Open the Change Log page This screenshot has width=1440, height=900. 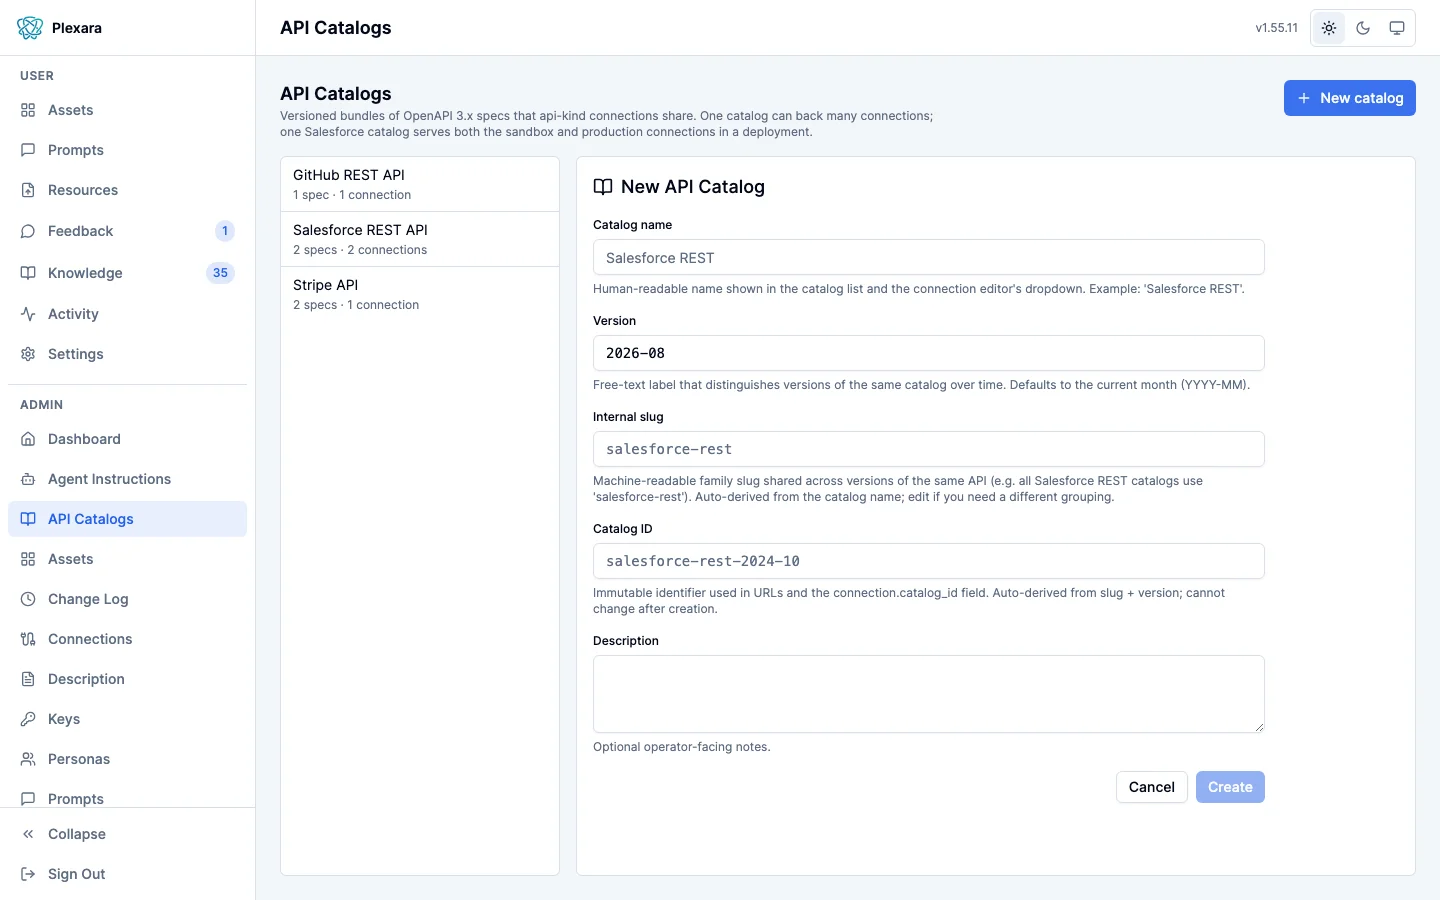127,599
